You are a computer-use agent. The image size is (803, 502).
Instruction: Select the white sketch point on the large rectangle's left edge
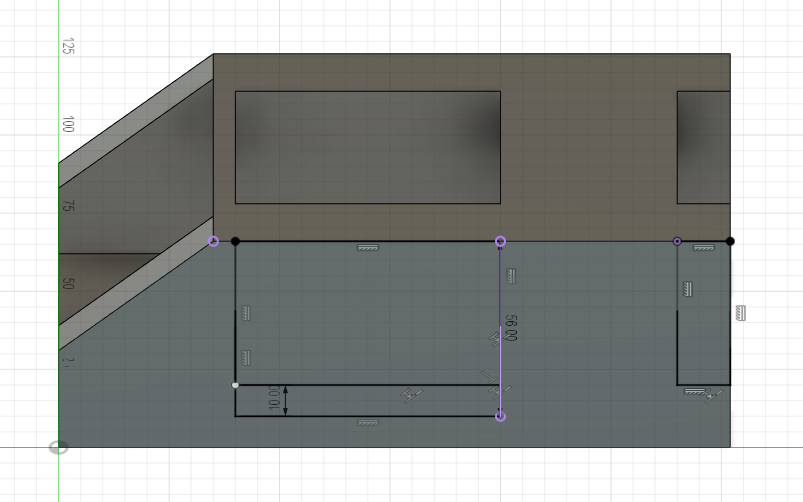(235, 385)
